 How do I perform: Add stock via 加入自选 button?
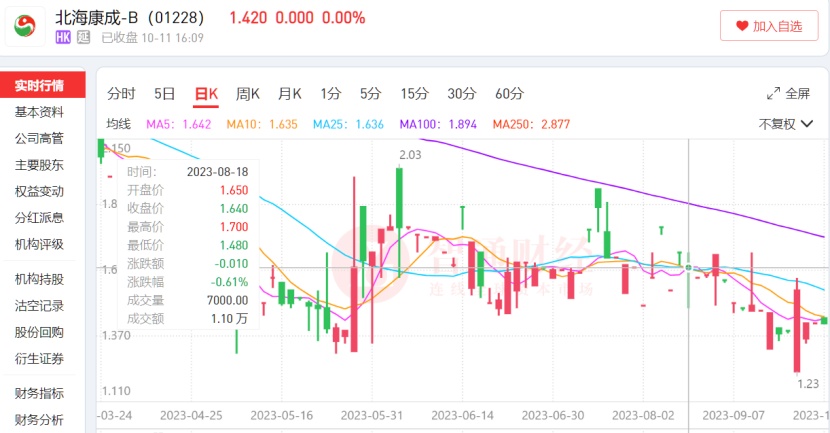click(769, 26)
